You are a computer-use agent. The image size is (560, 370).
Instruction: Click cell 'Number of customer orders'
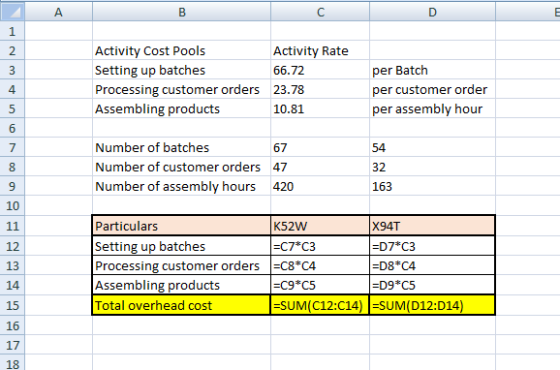point(181,167)
